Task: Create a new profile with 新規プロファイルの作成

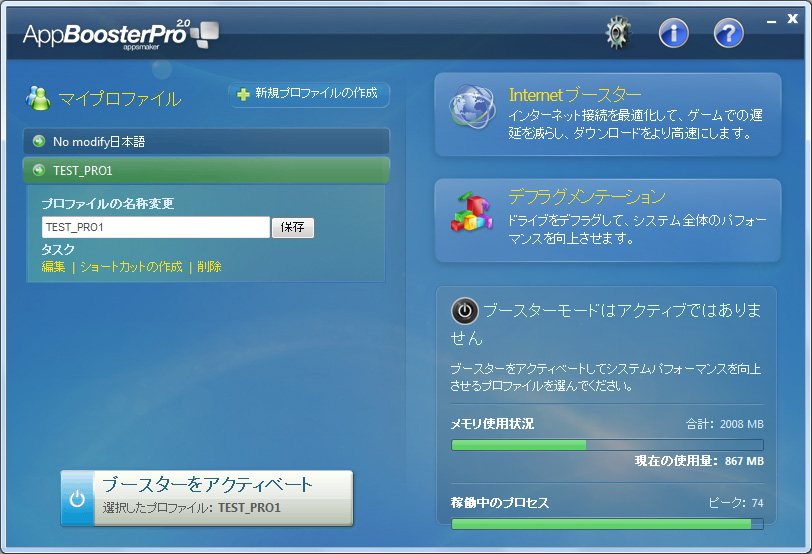Action: pyautogui.click(x=309, y=94)
